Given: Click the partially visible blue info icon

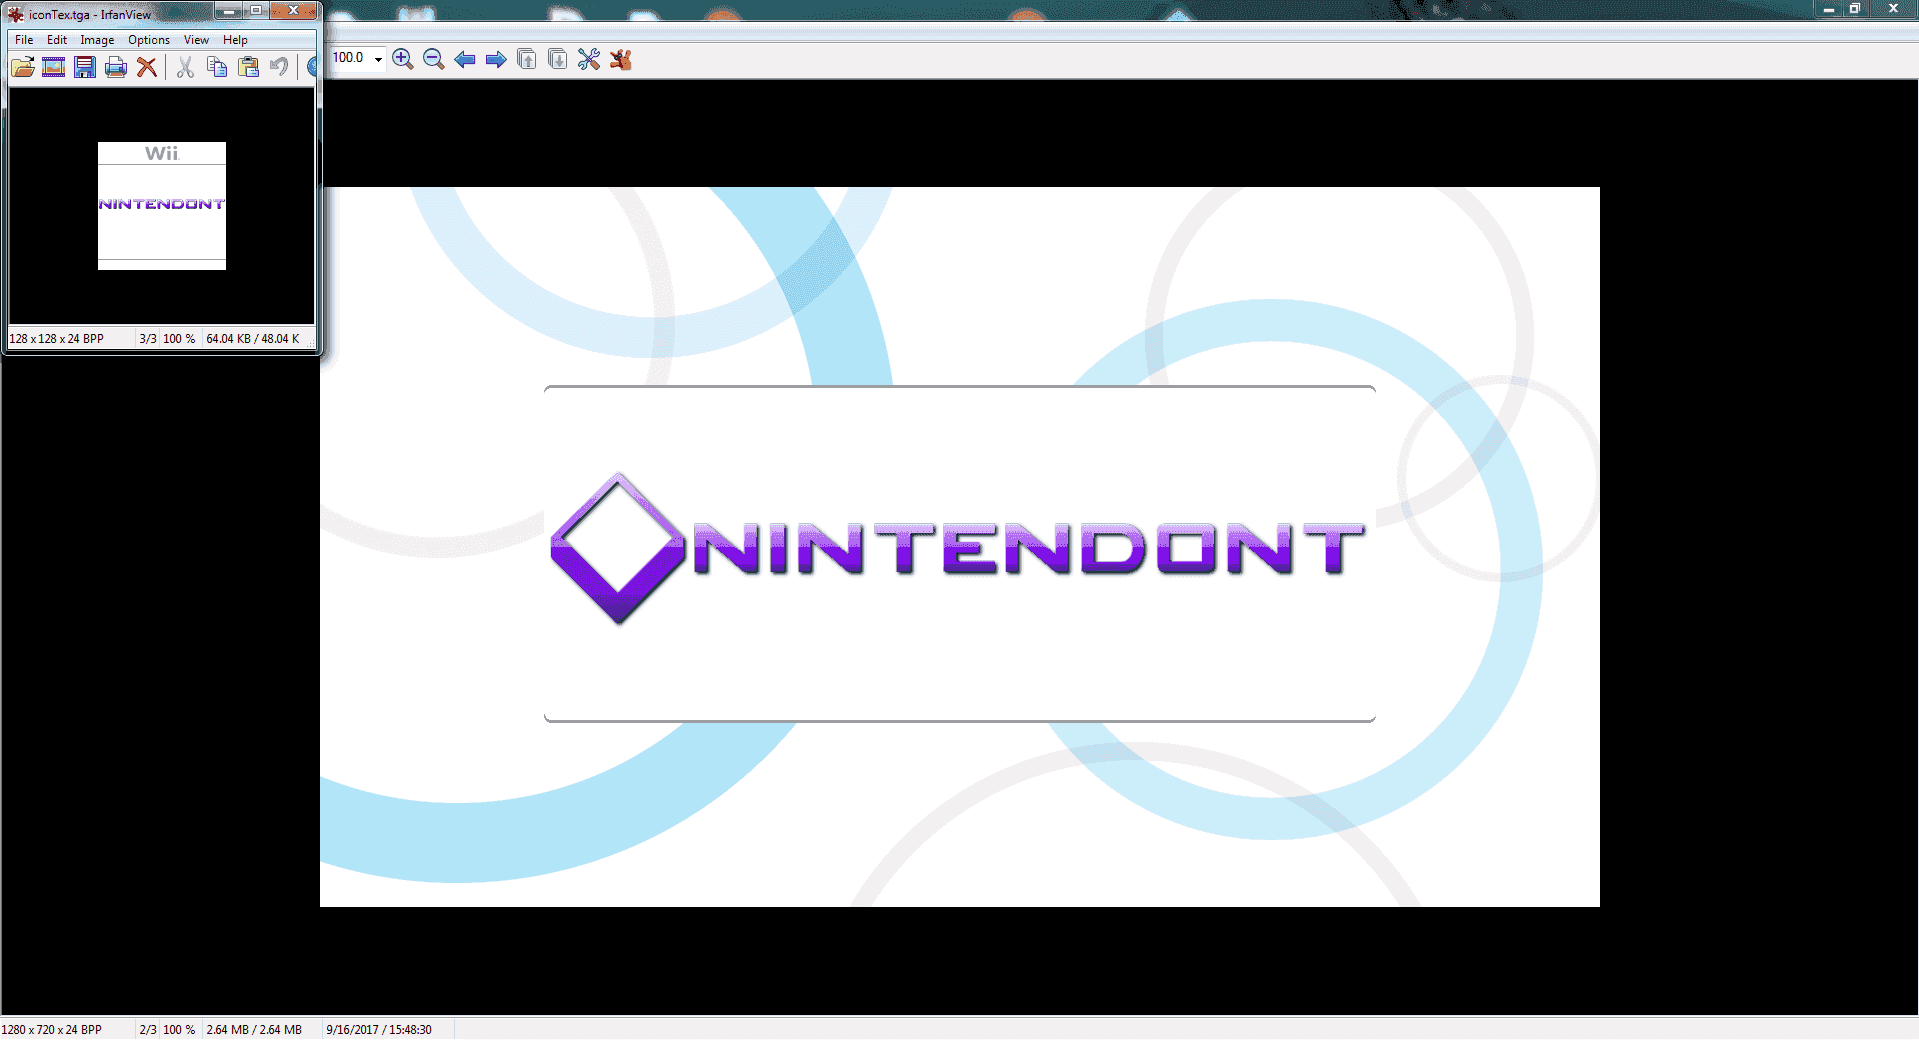Looking at the screenshot, I should pyautogui.click(x=311, y=67).
